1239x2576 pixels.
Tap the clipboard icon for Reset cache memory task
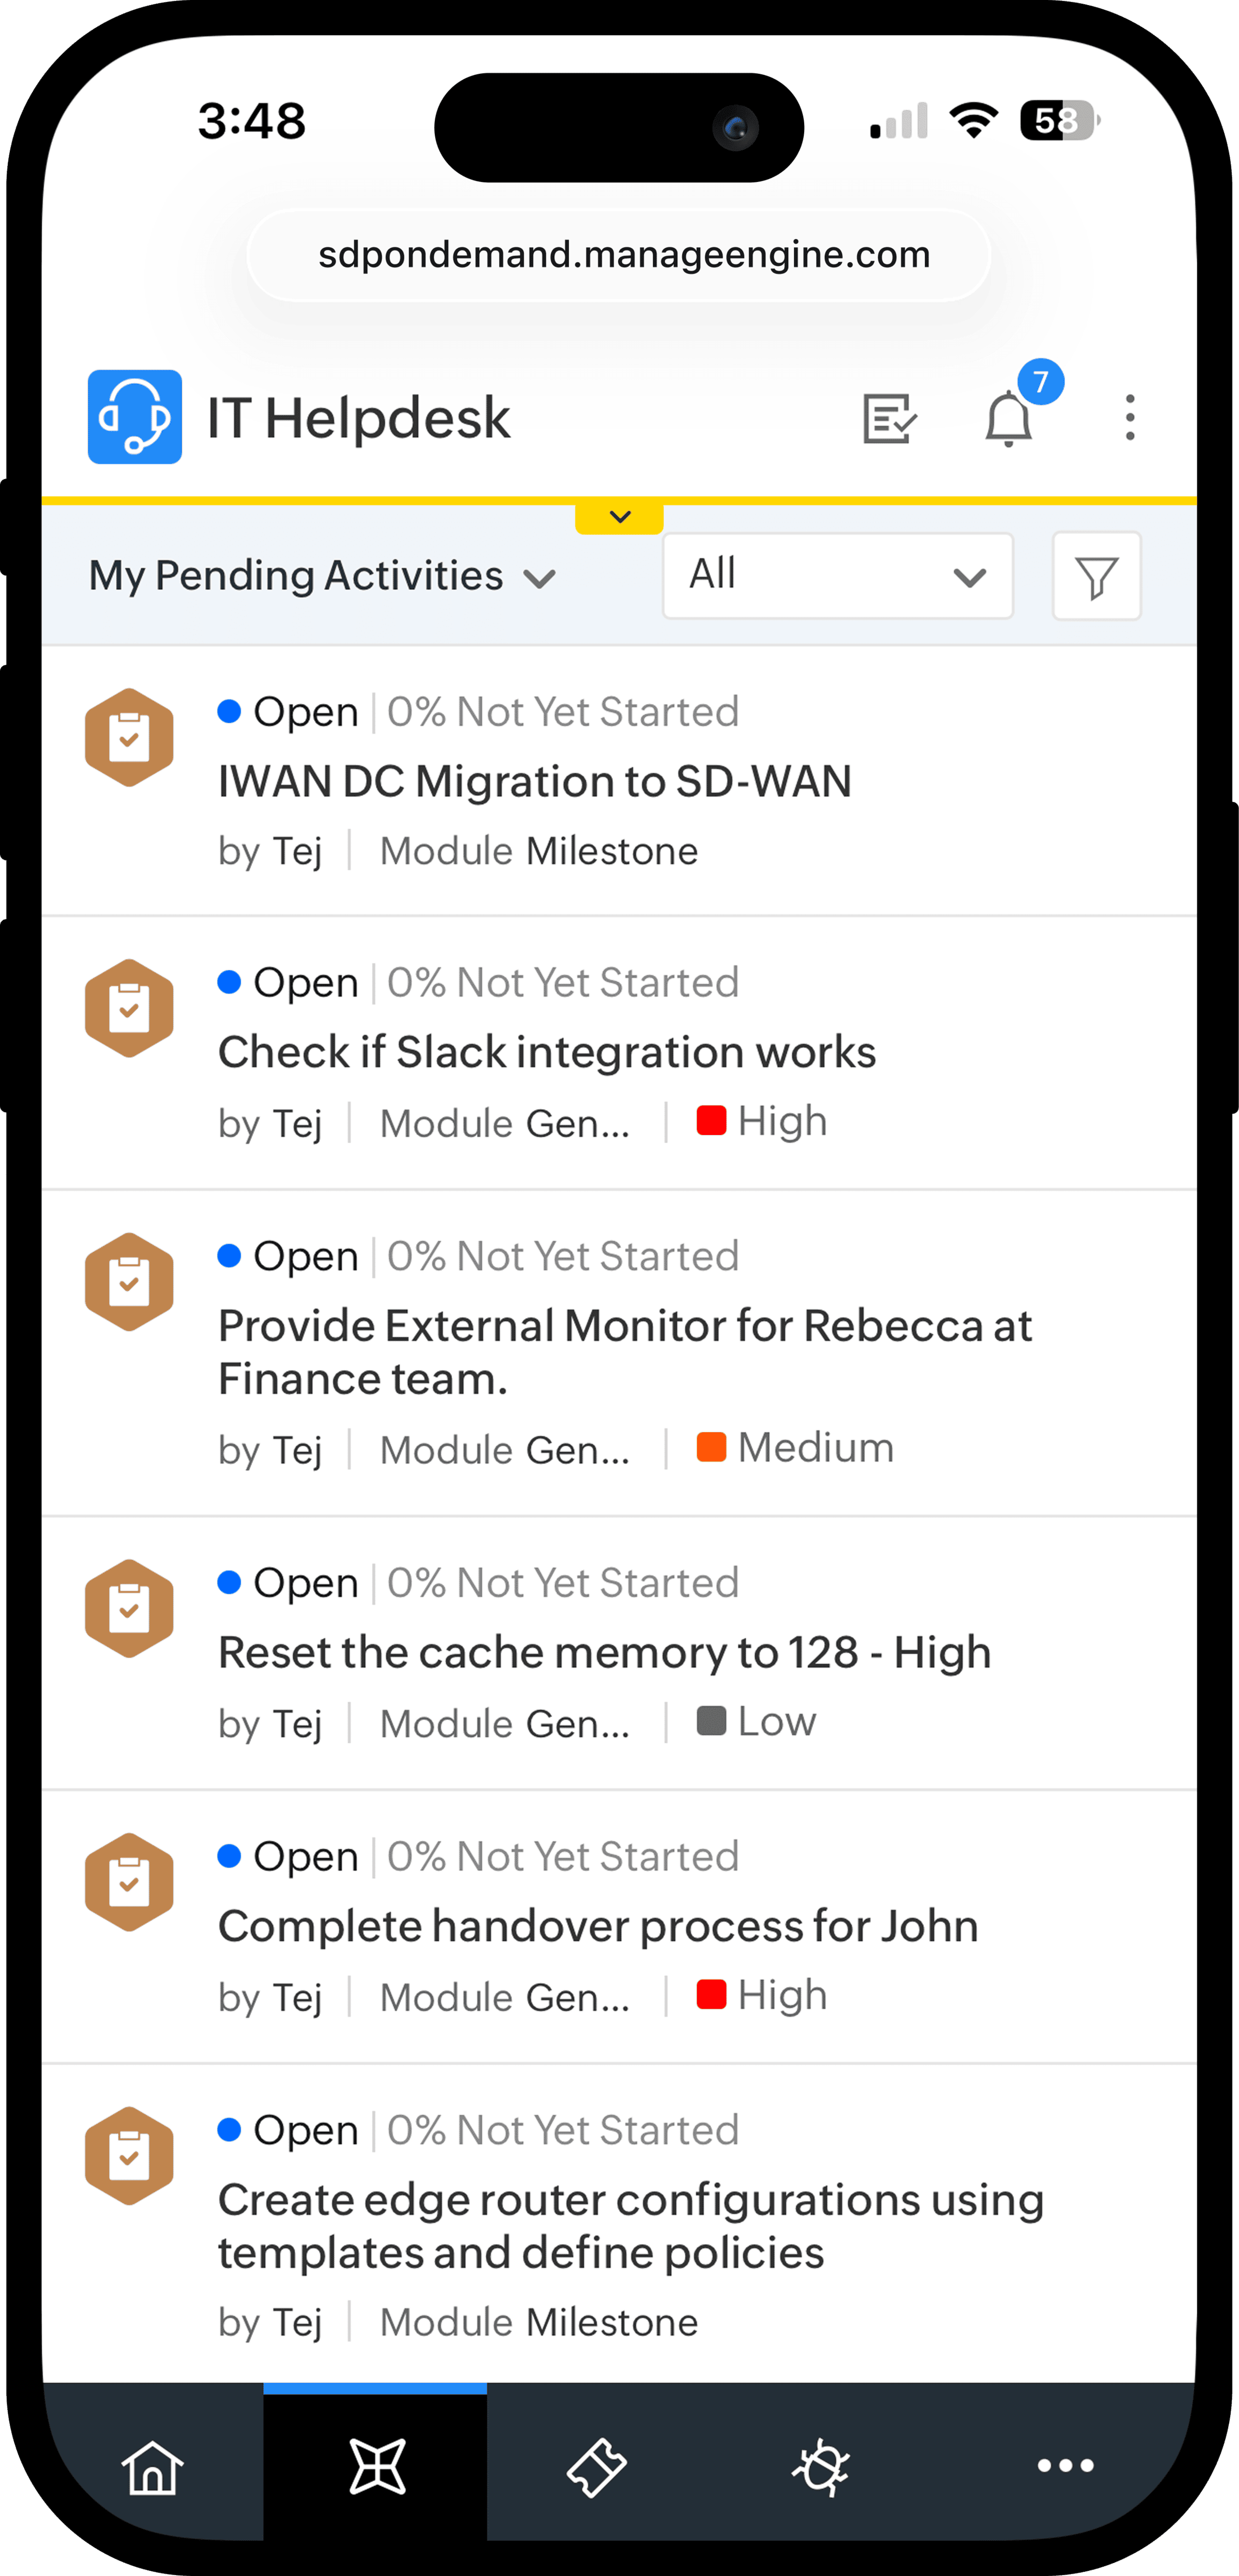point(129,1609)
